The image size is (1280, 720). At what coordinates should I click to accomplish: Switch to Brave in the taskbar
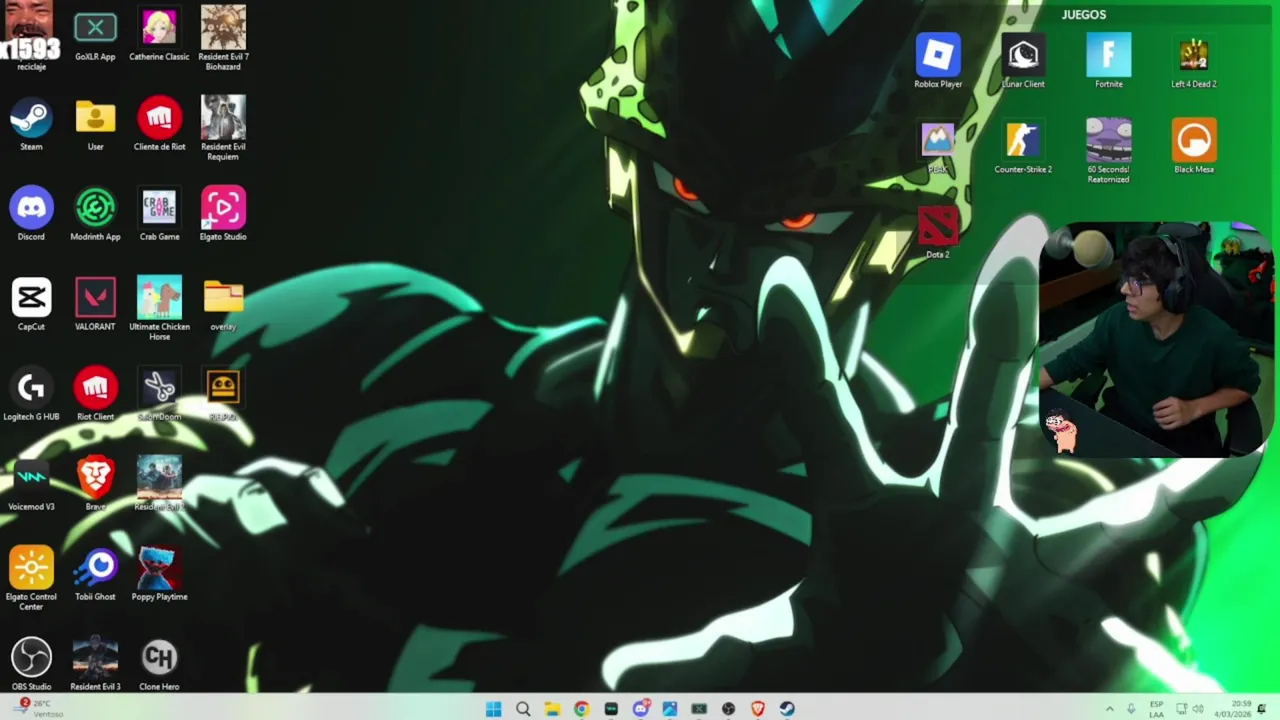(758, 709)
